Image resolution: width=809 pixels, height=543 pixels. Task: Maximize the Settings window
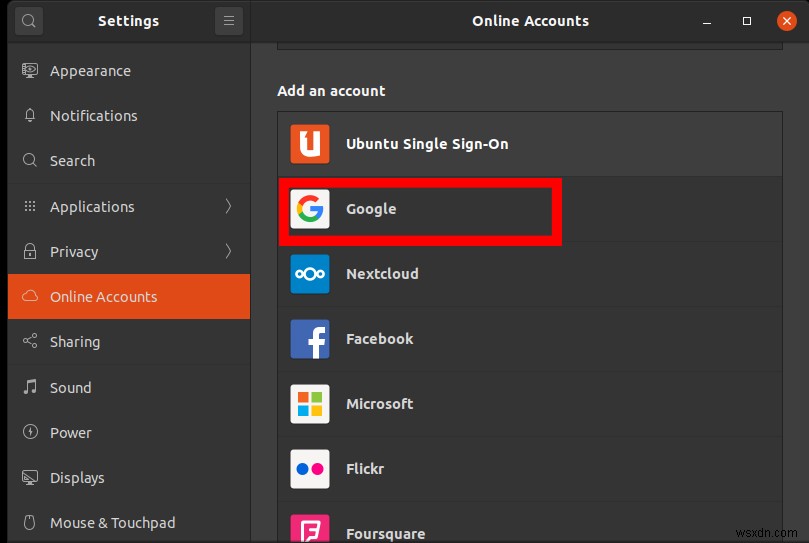click(747, 21)
